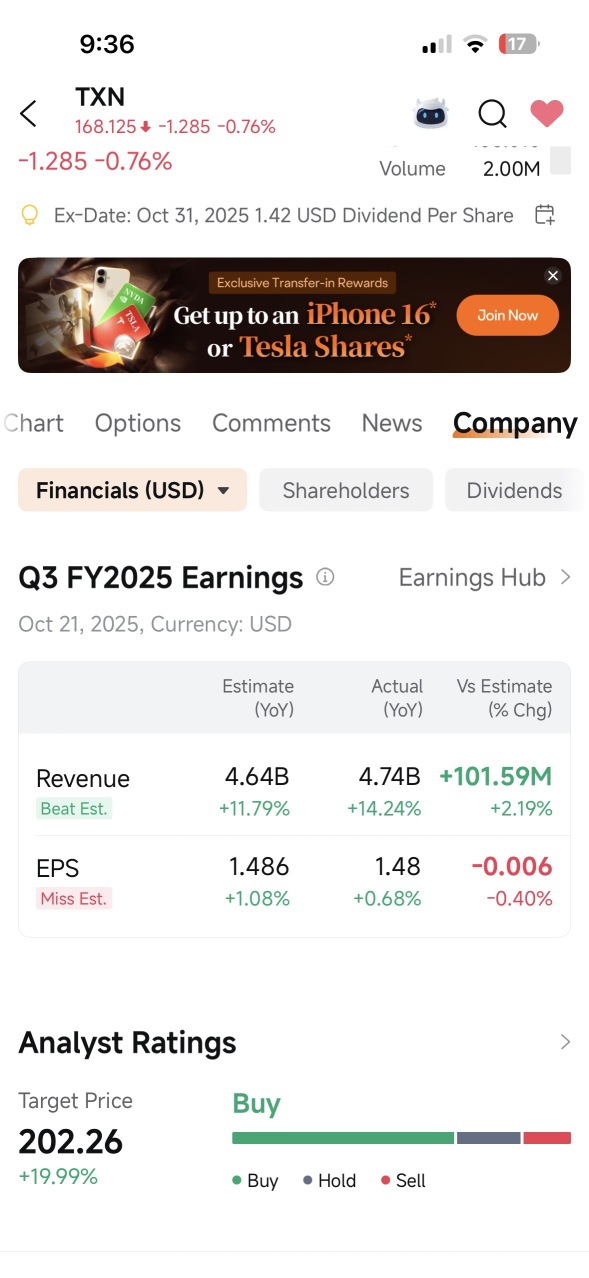Expand the Financials (USD) dropdown
This screenshot has height=1278, width=589.
tap(132, 490)
